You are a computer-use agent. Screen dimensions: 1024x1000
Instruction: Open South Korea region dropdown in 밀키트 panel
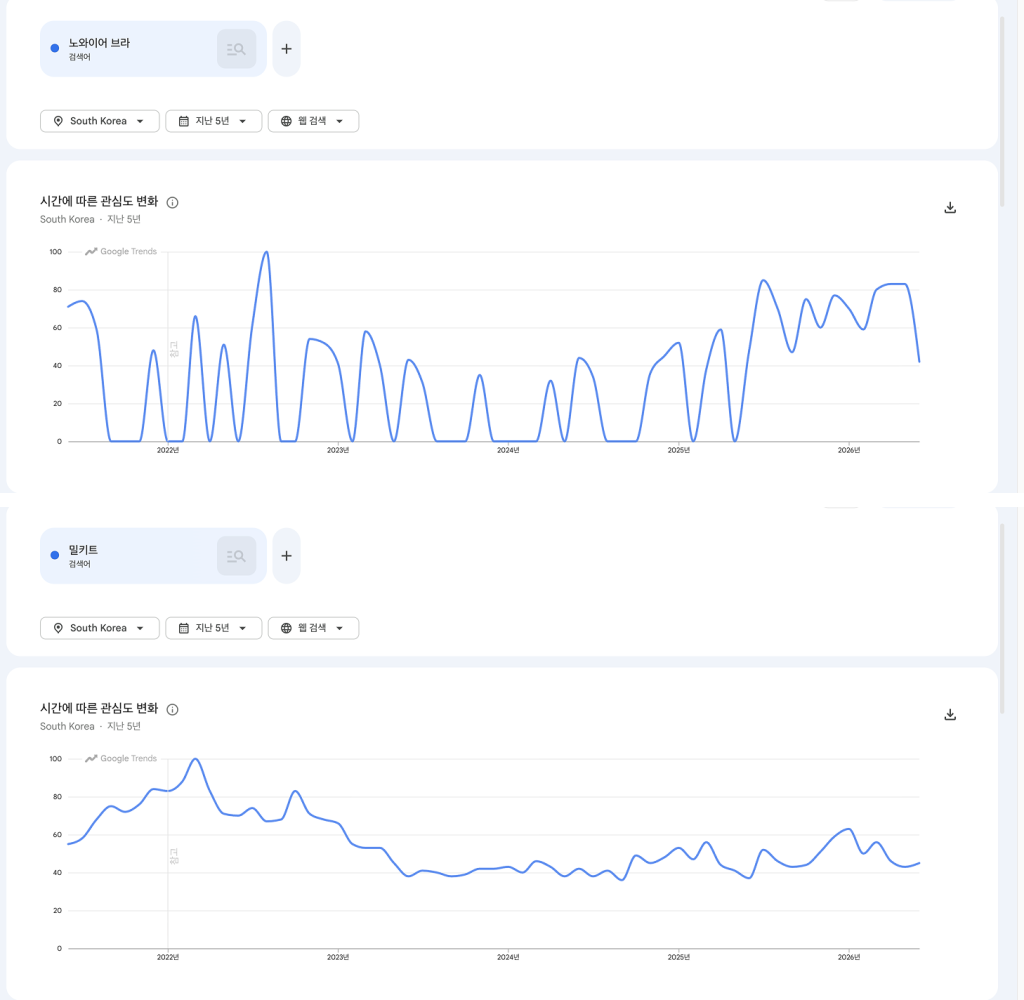[x=100, y=628]
